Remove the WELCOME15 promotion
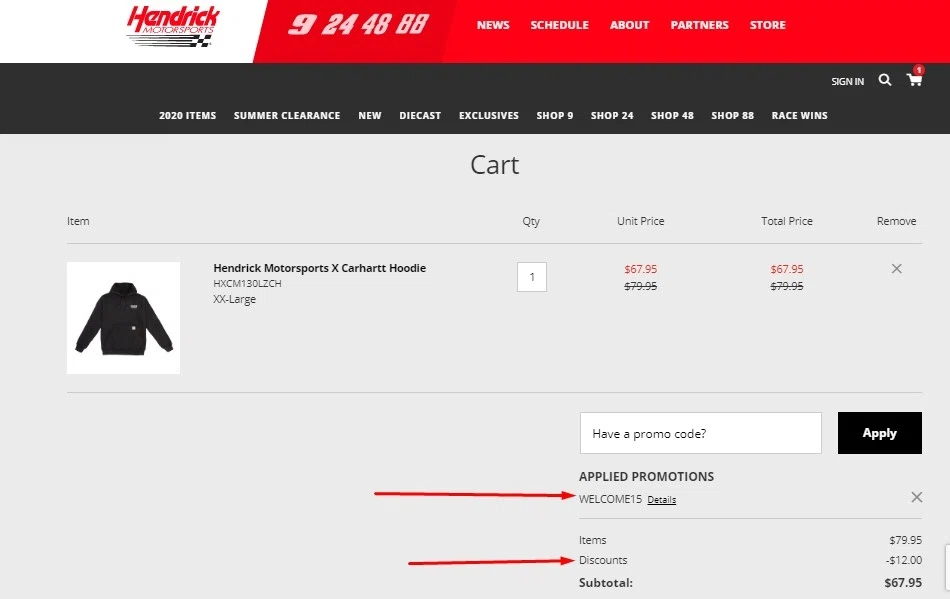The image size is (950, 599). [917, 497]
